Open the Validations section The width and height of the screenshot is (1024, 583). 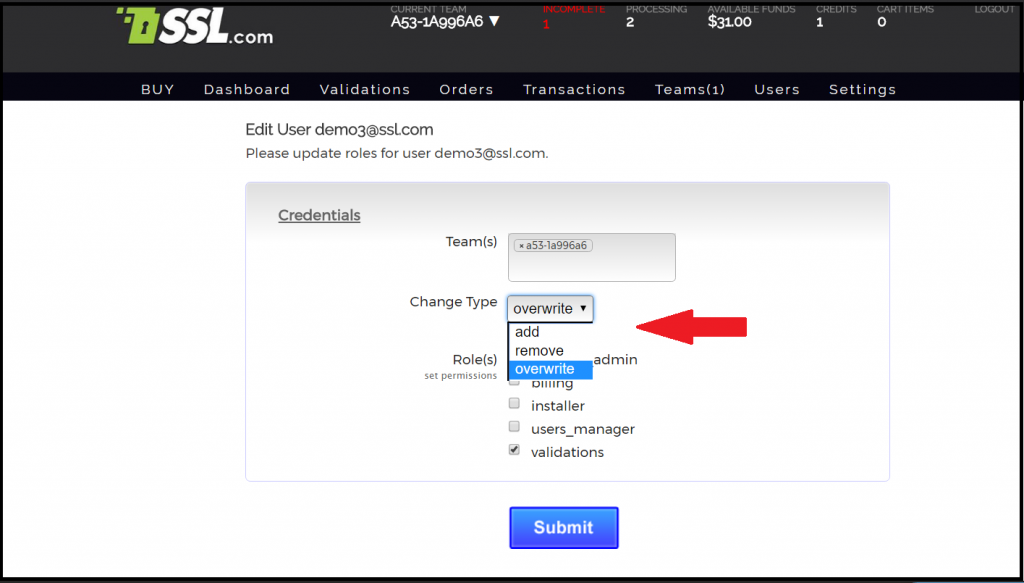tap(365, 89)
